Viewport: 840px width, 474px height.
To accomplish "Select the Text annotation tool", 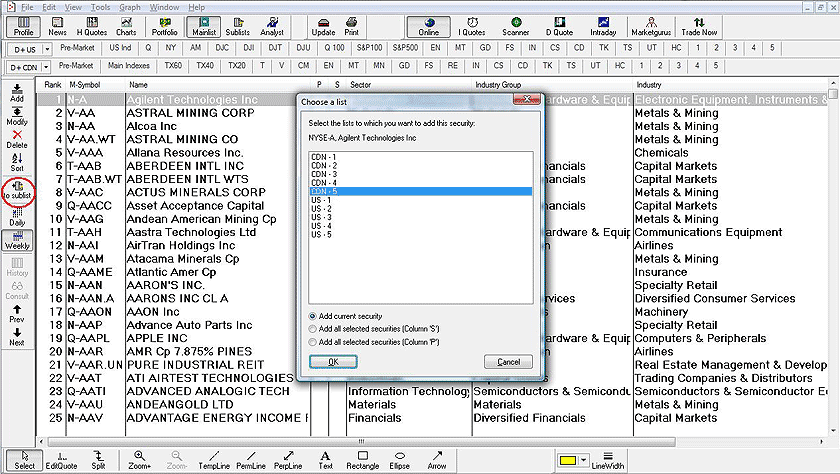I will 325,460.
